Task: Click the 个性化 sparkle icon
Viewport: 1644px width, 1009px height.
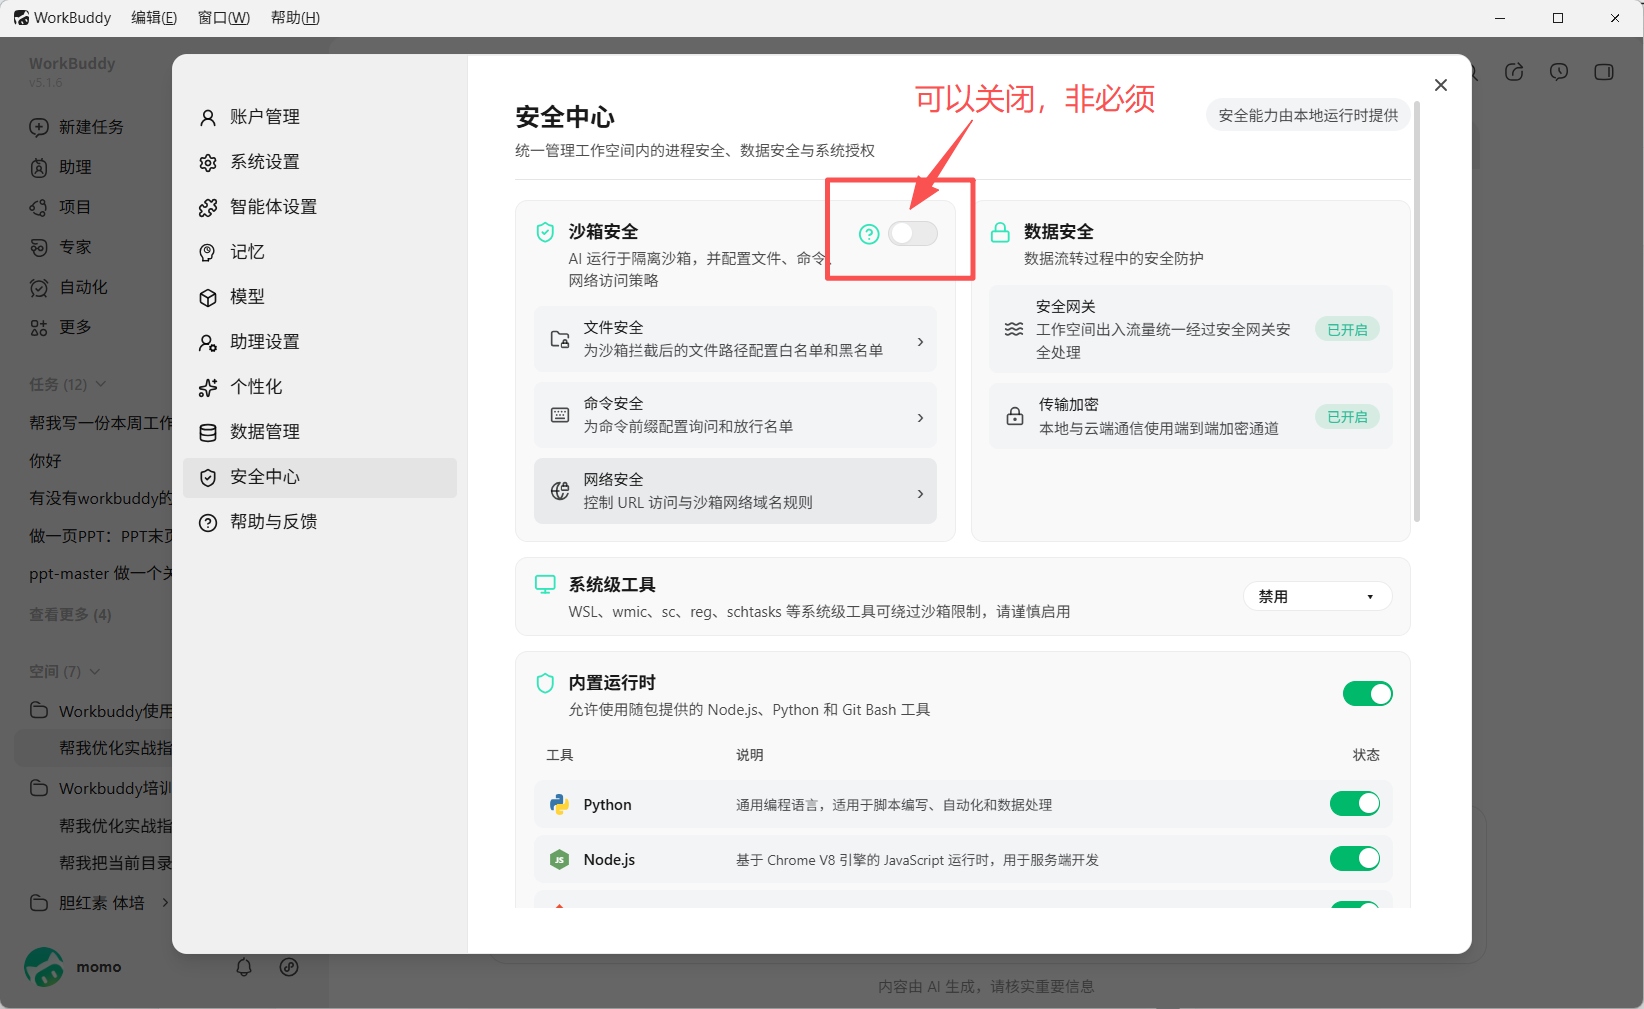Action: (208, 388)
